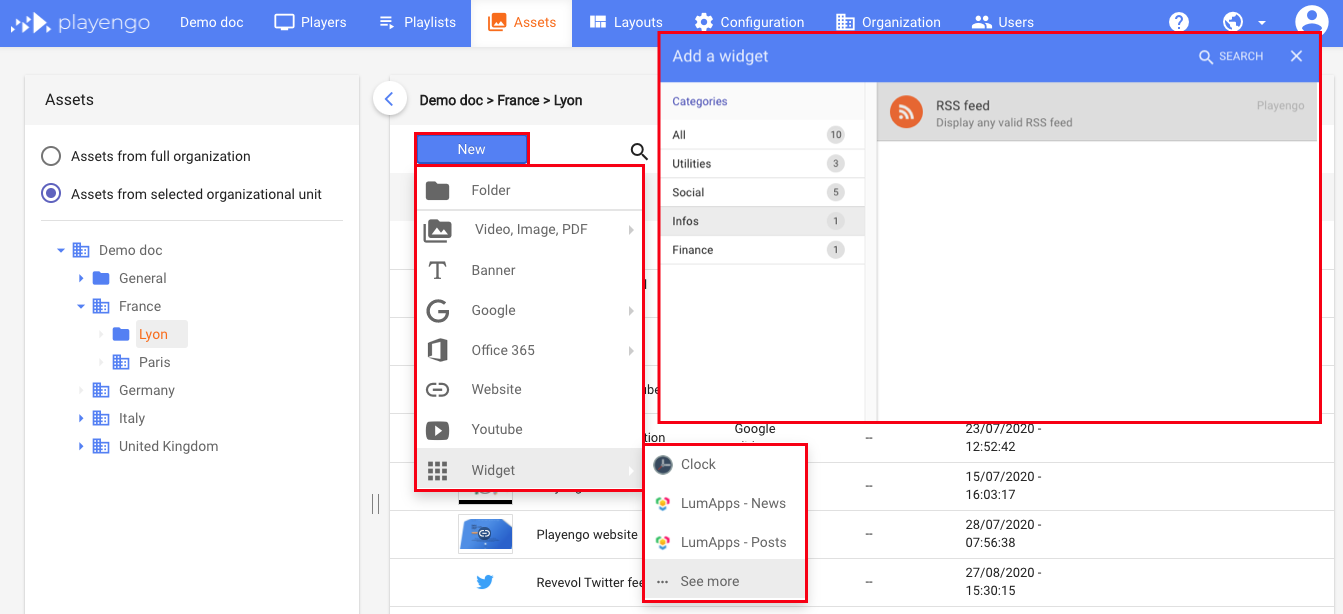Open the Organization tab
The height and width of the screenshot is (614, 1343).
pos(888,22)
